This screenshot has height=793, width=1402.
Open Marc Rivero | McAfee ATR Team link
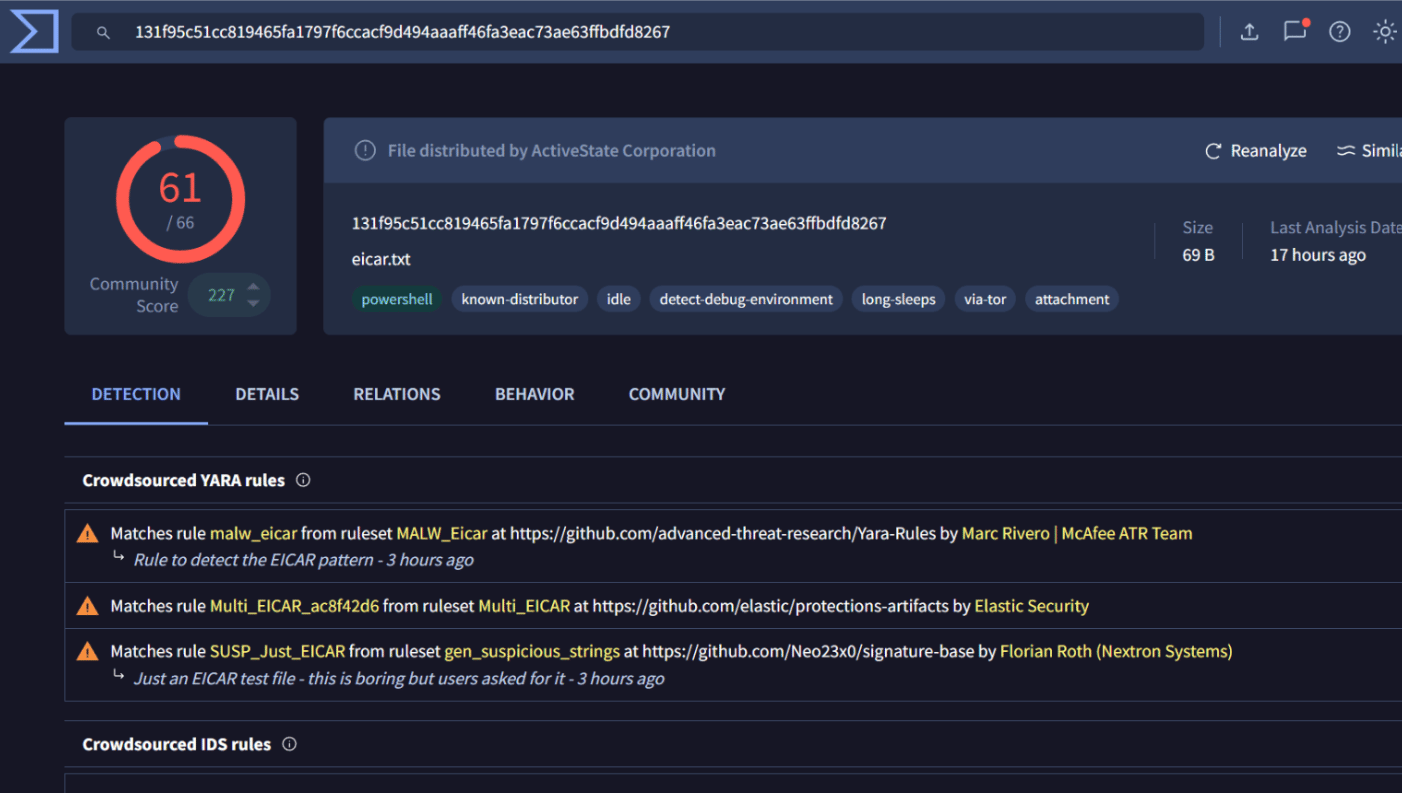(x=1077, y=534)
